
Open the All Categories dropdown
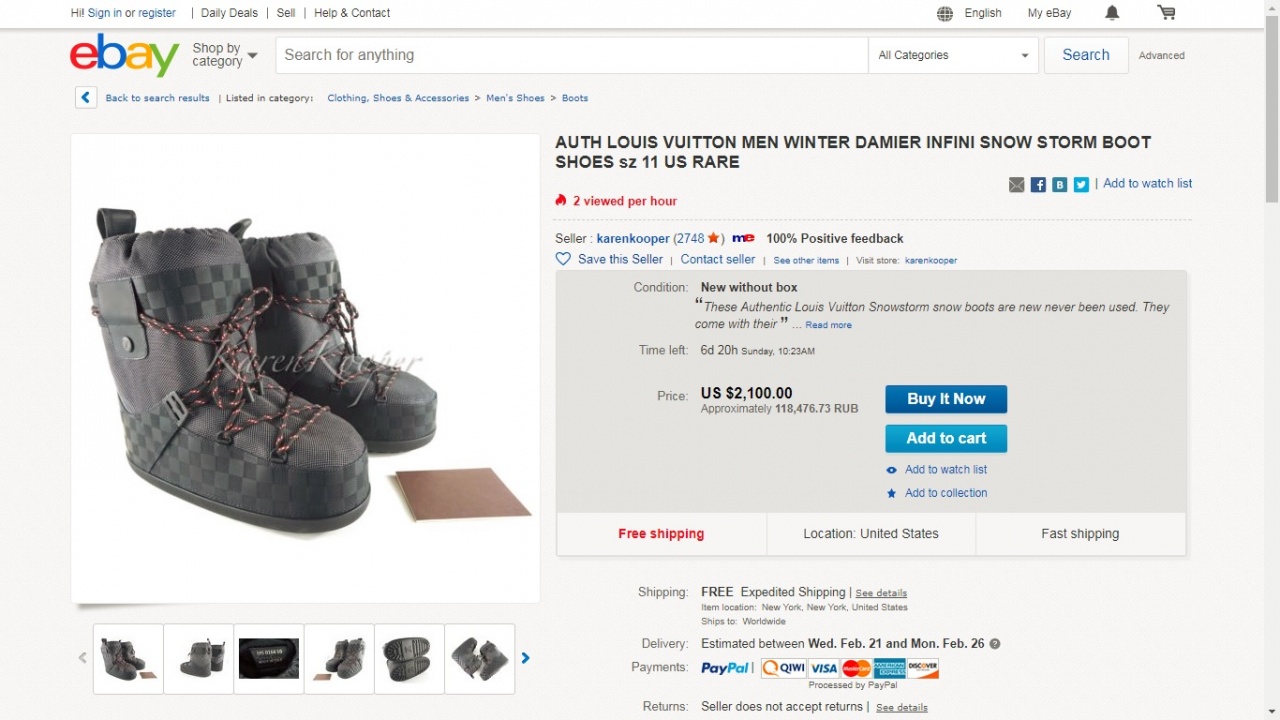point(953,55)
